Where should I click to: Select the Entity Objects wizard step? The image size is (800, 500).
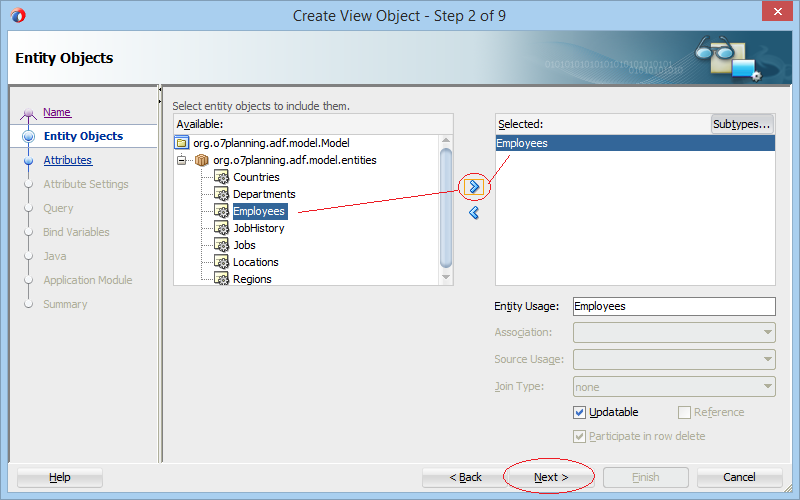pyautogui.click(x=83, y=136)
